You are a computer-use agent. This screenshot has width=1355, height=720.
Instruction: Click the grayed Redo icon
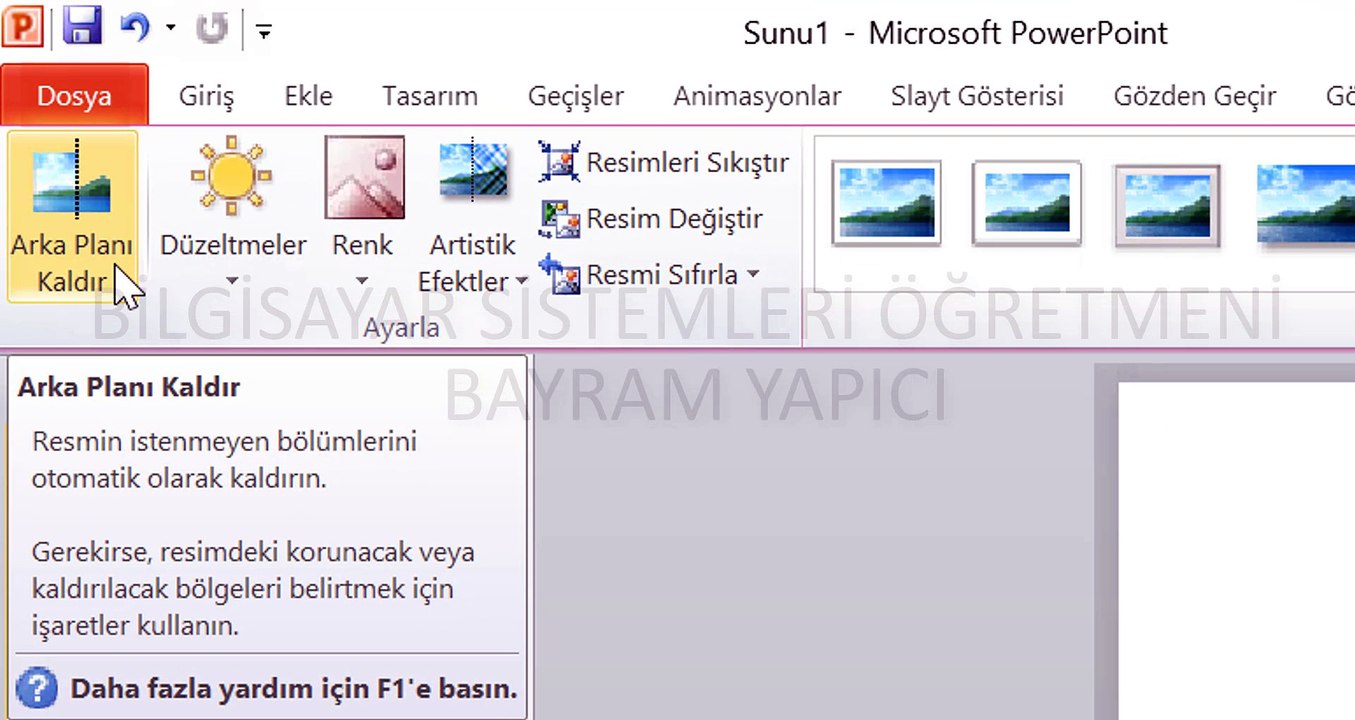(212, 28)
